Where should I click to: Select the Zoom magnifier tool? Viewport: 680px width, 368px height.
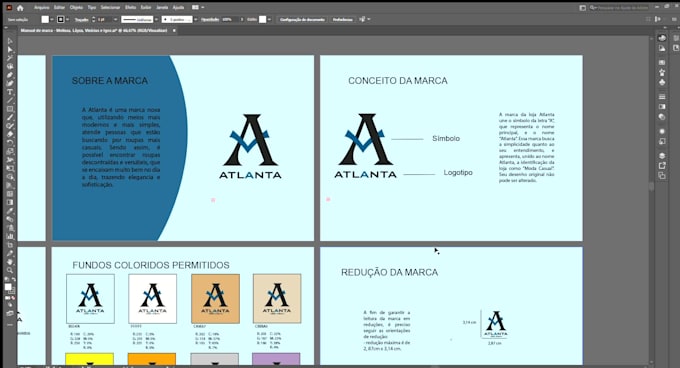tap(10, 270)
